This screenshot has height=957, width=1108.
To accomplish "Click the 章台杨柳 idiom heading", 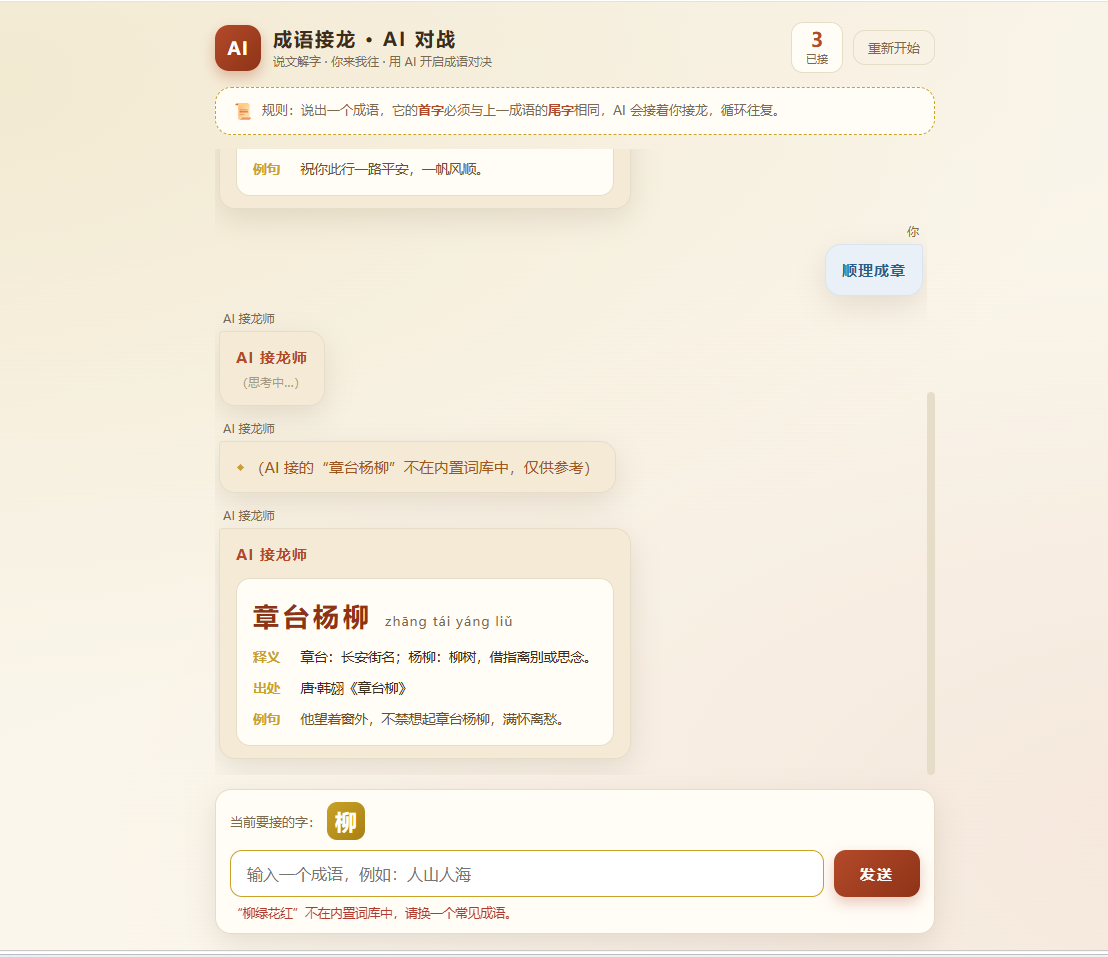I will [x=311, y=617].
